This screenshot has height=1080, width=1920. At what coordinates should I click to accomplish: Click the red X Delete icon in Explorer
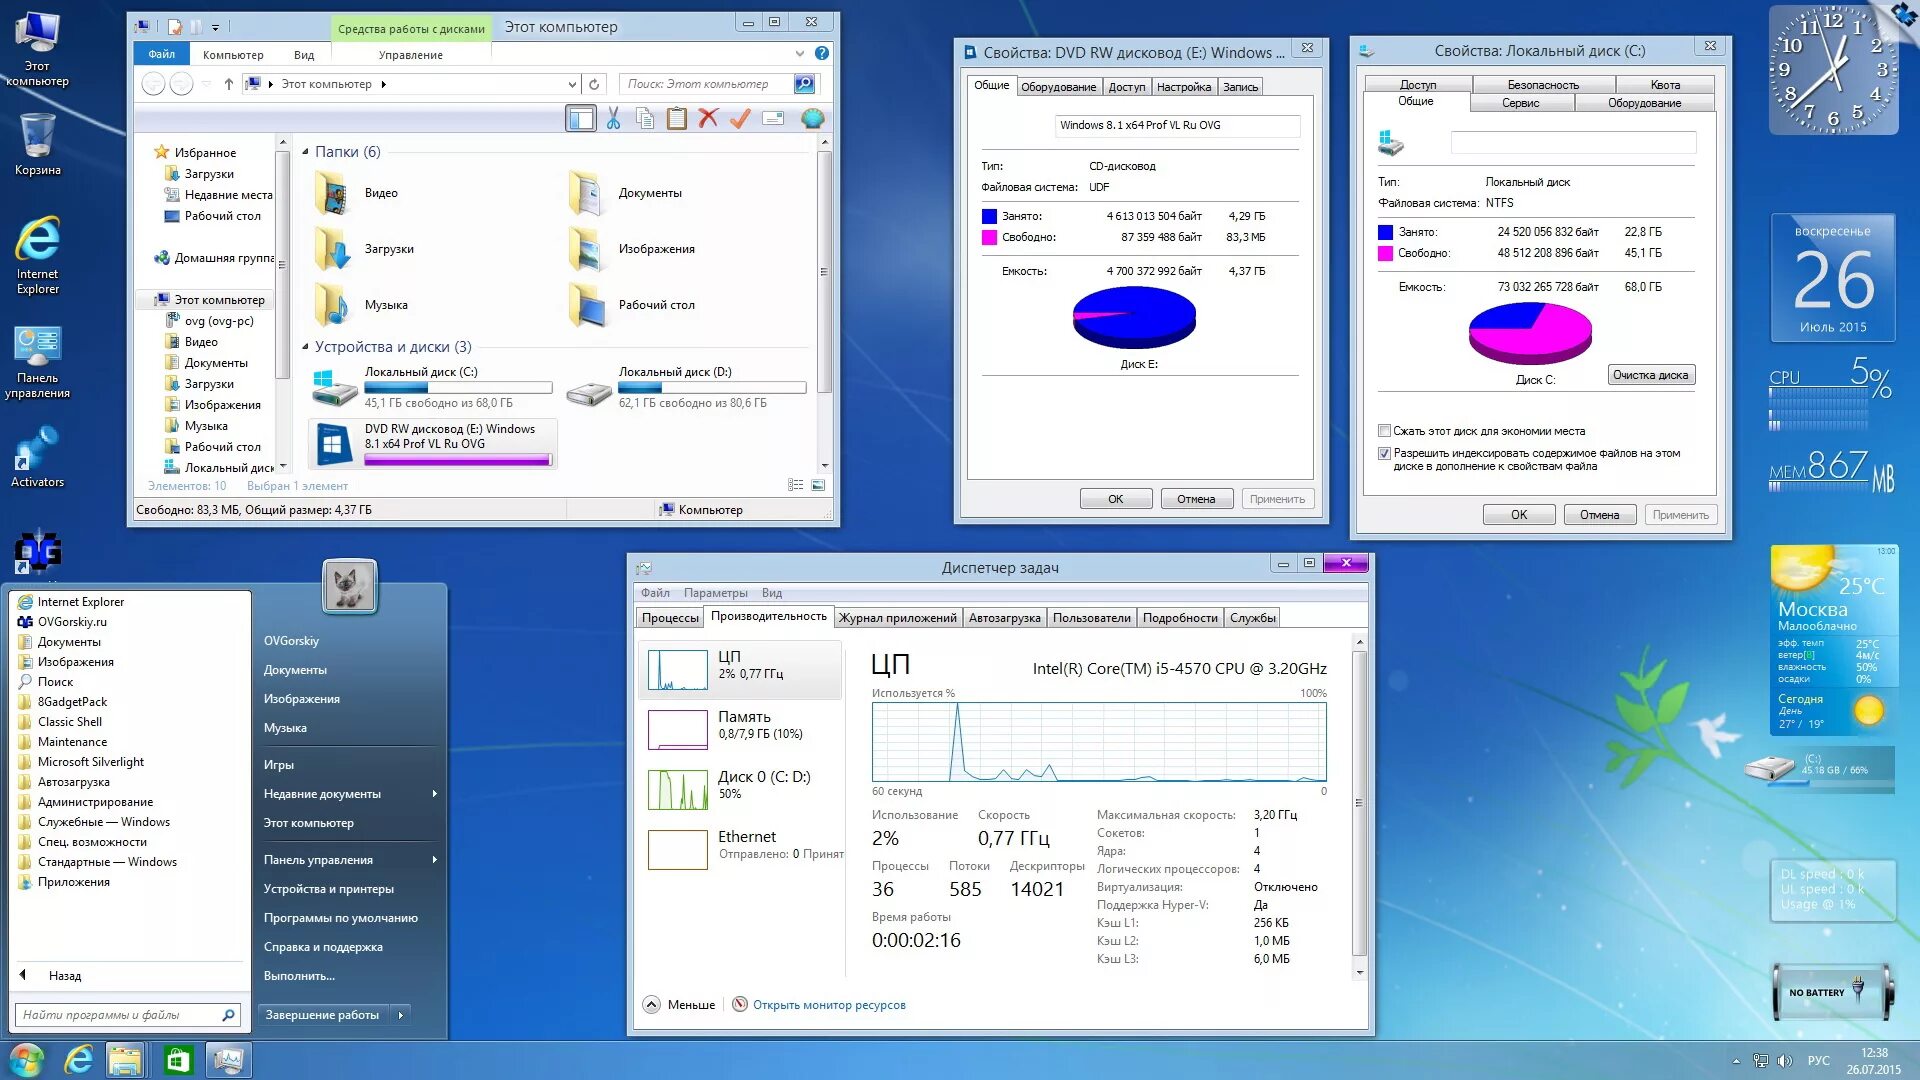coord(708,119)
